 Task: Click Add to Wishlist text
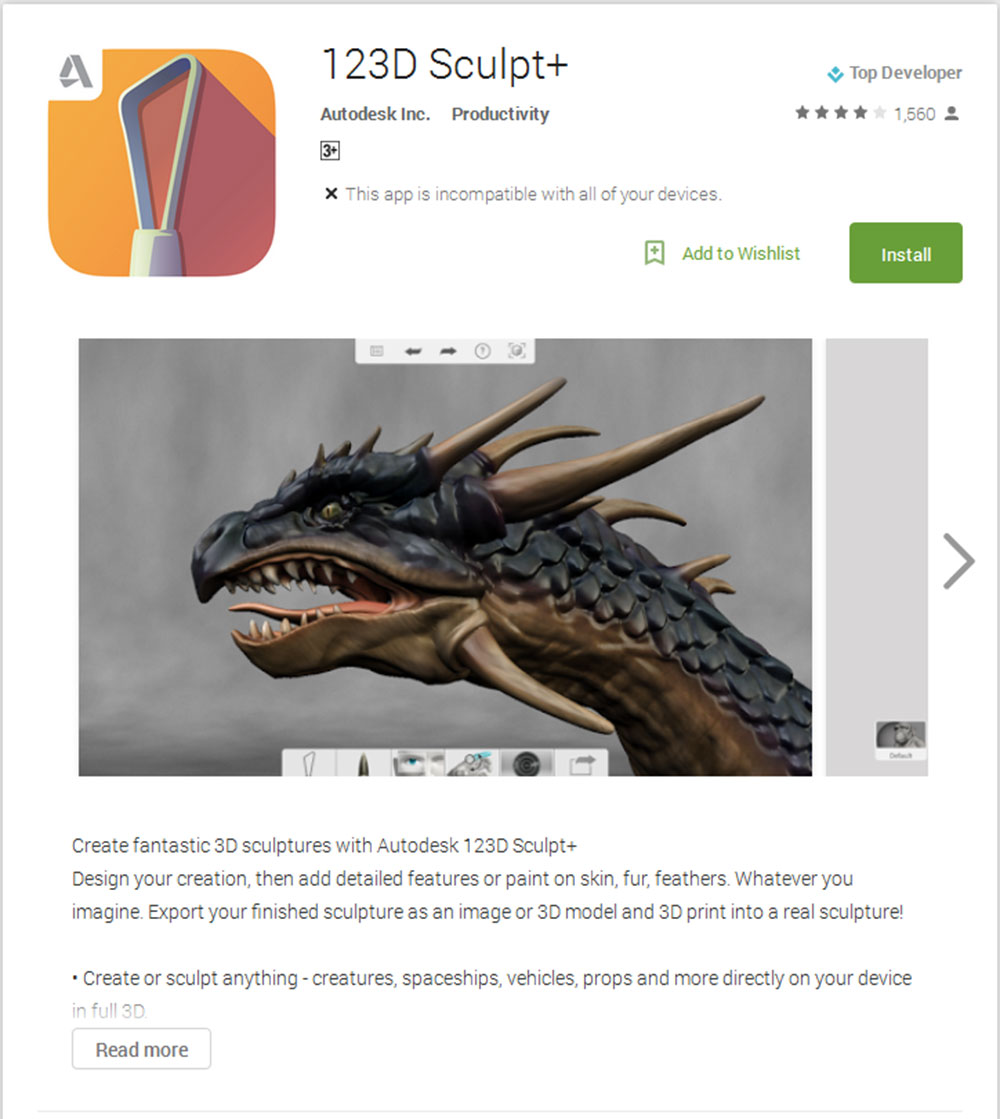pyautogui.click(x=741, y=253)
